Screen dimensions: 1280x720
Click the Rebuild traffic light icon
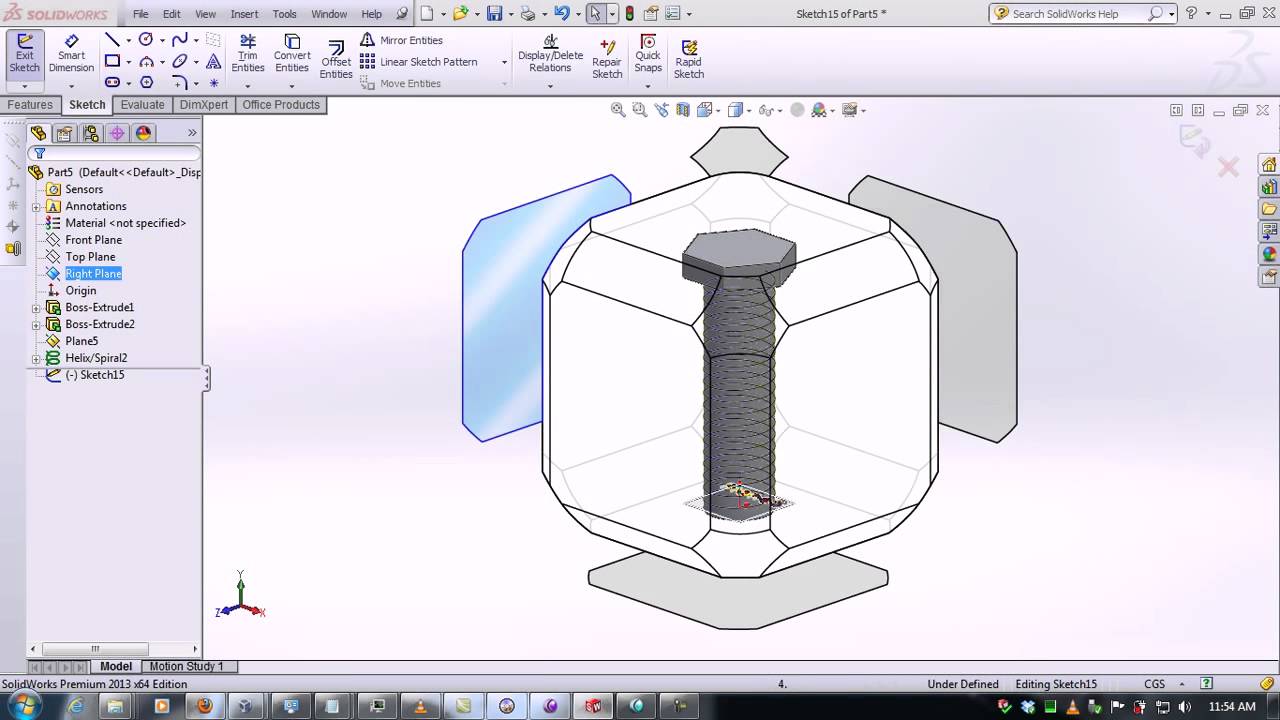pos(629,14)
